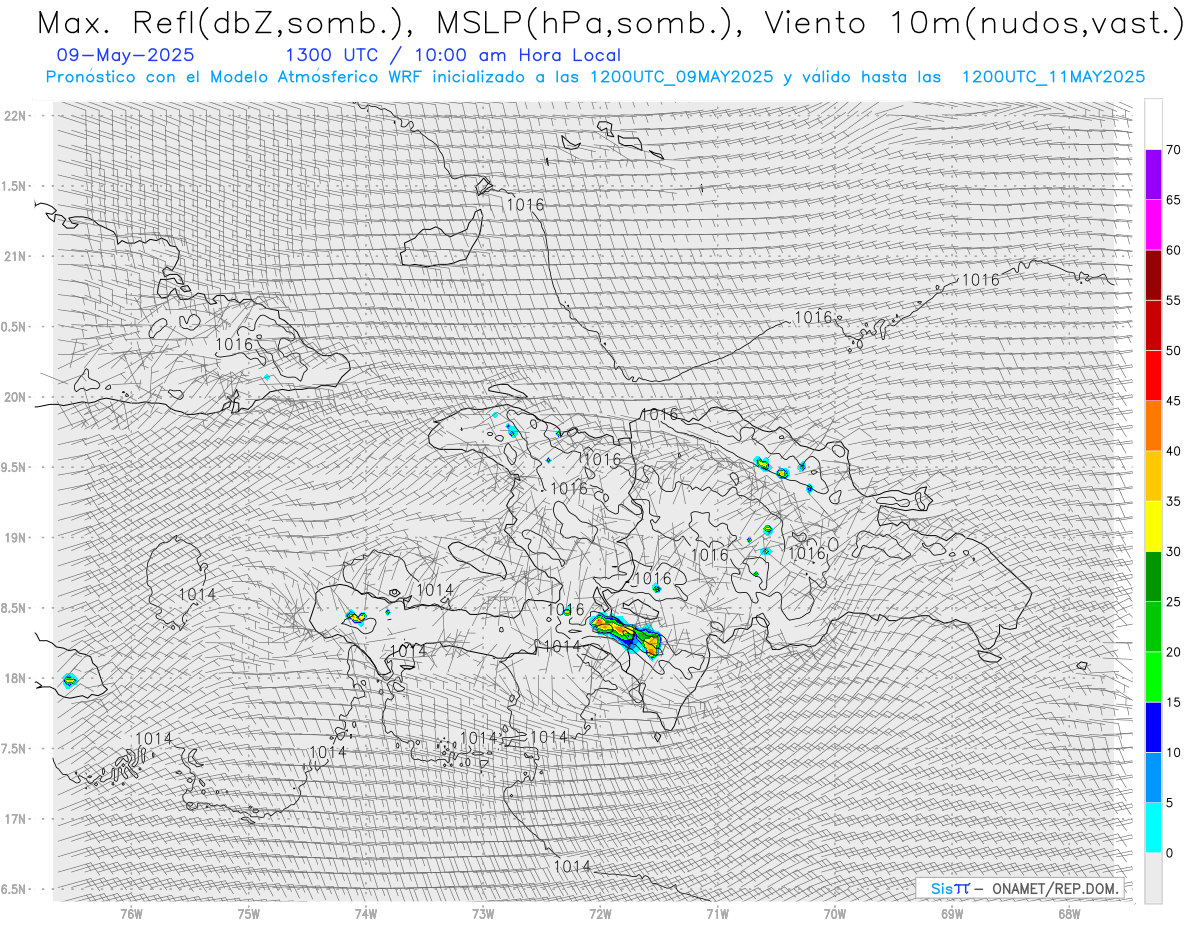Click the colorbar label 20
1200x927 pixels.
tap(1173, 652)
